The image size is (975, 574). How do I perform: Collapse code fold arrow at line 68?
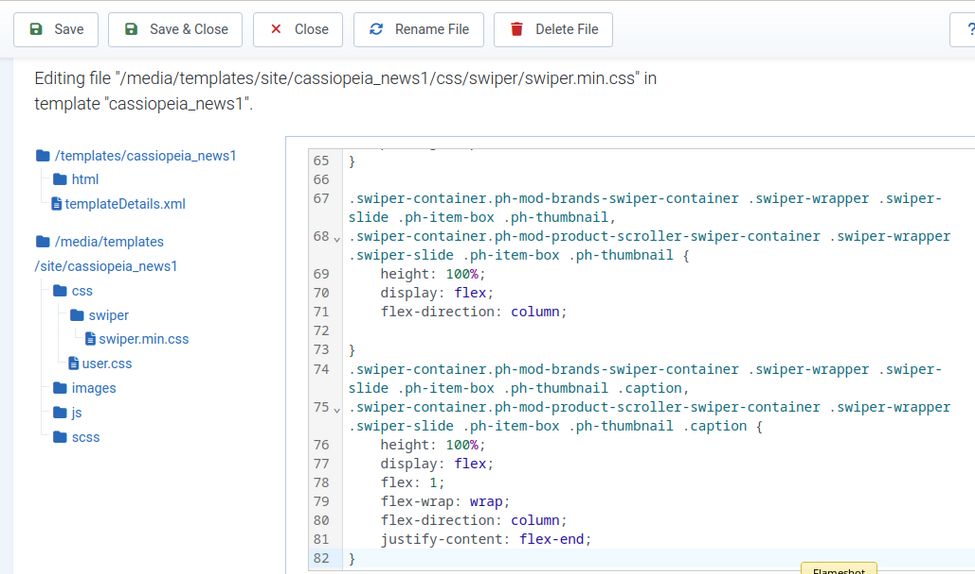pos(337,239)
